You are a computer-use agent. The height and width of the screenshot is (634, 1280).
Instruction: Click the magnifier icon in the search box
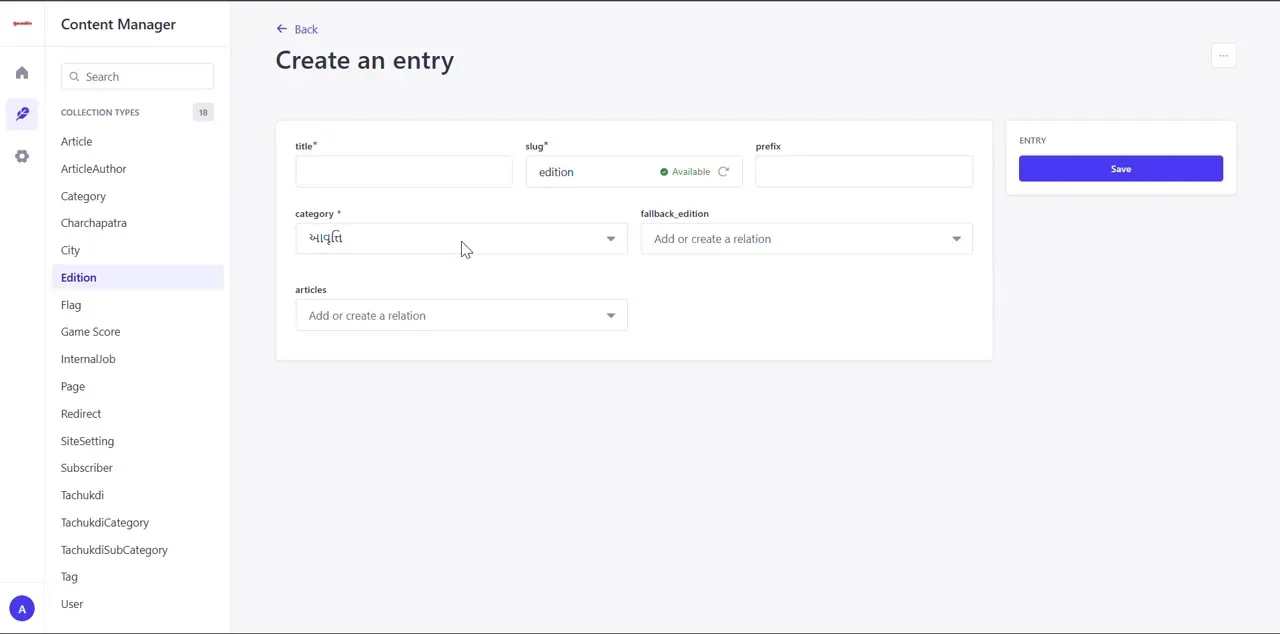click(74, 77)
